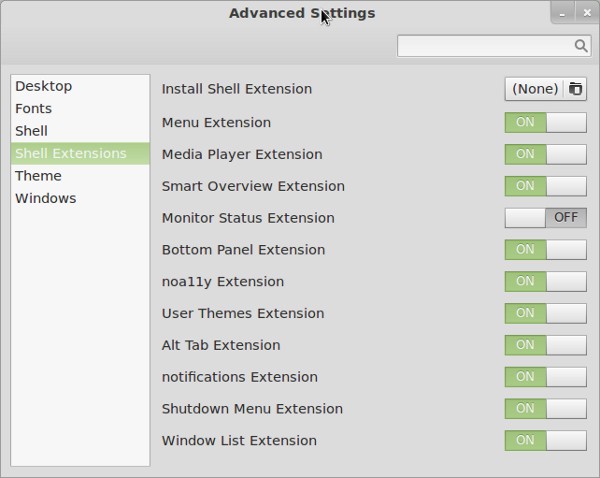Click inside the search text field
Image resolution: width=600 pixels, height=478 pixels.
point(485,46)
